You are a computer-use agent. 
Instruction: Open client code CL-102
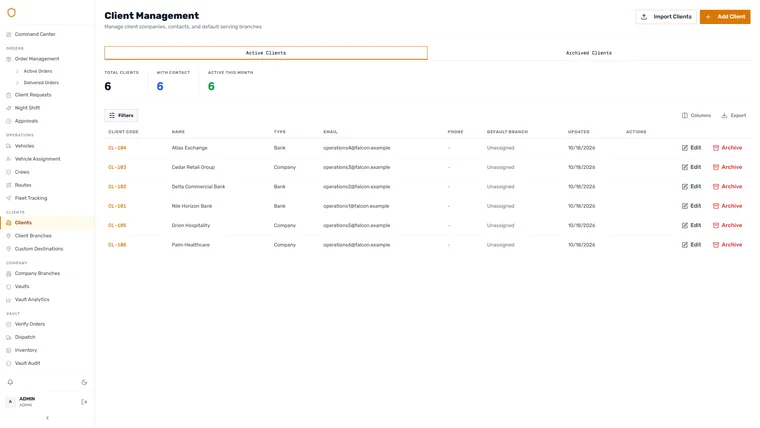click(x=117, y=187)
